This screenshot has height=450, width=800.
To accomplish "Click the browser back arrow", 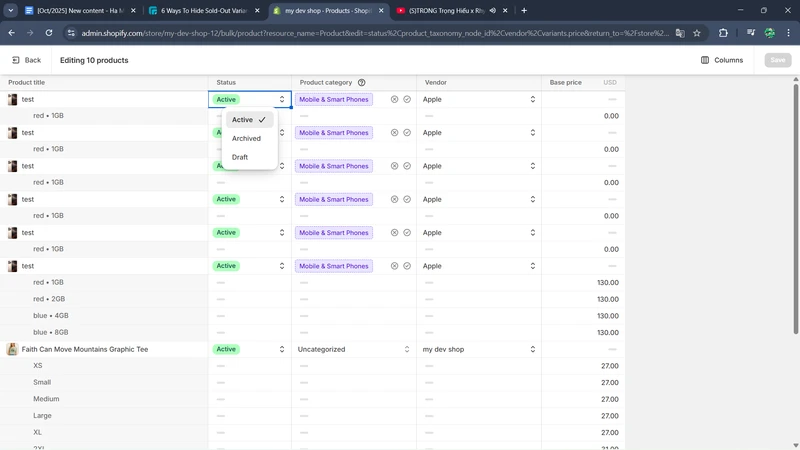I will pyautogui.click(x=12, y=33).
